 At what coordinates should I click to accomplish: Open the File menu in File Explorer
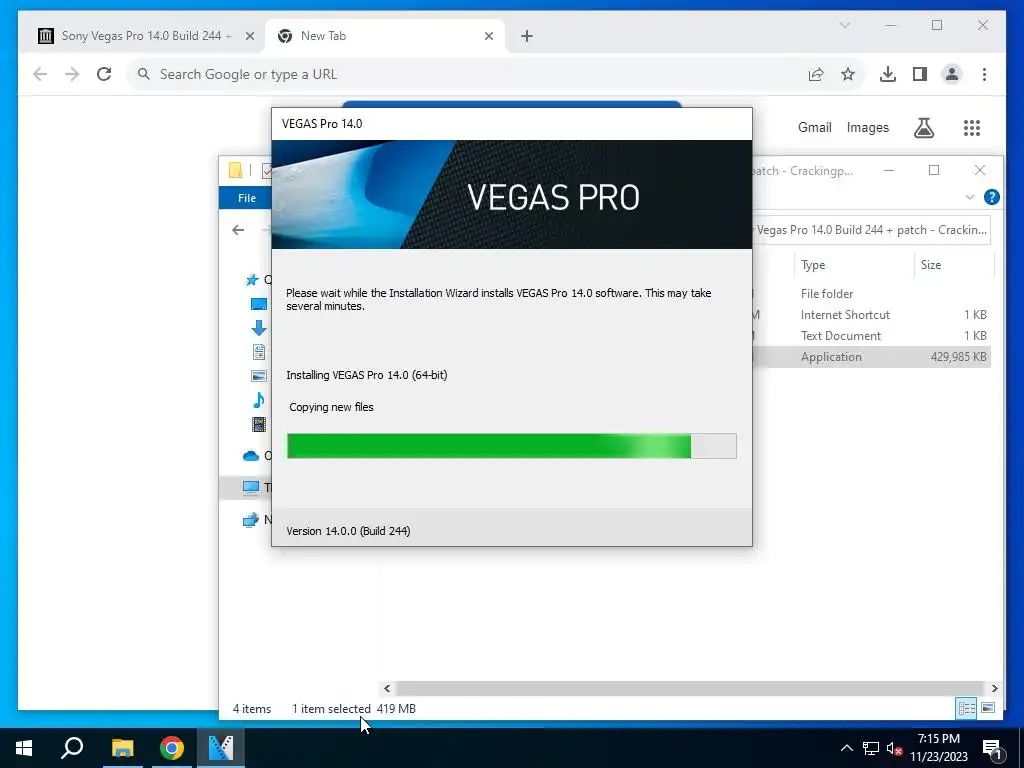tap(246, 198)
